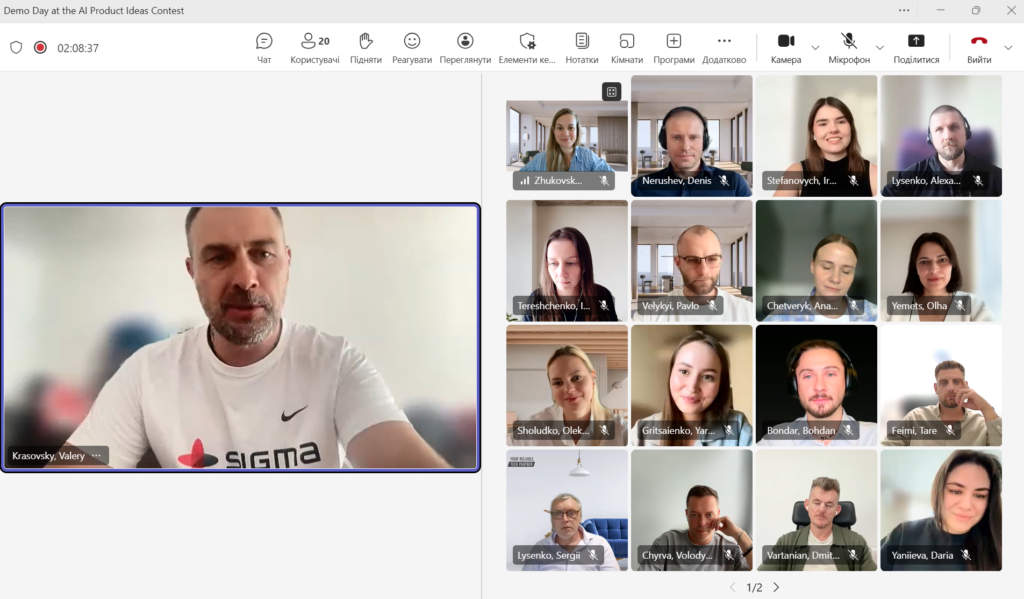Click muted mic icon on Yemets, Olha
The width and height of the screenshot is (1024, 599).
point(960,305)
